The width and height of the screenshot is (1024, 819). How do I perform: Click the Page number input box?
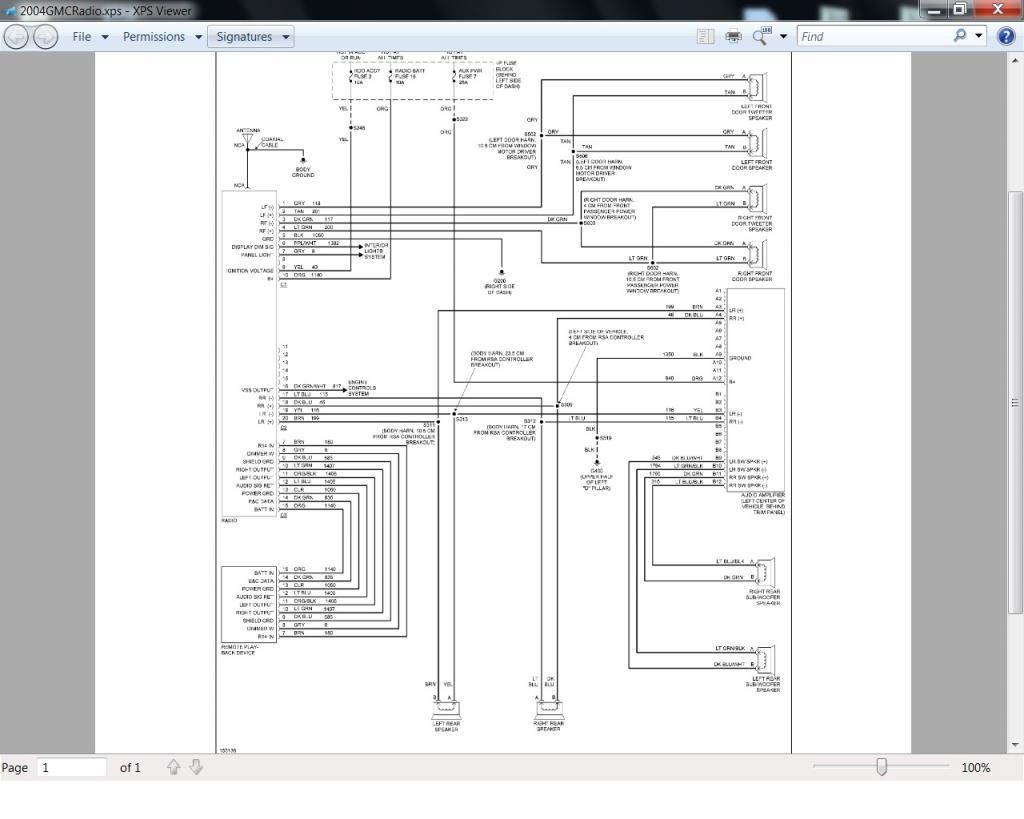[71, 767]
